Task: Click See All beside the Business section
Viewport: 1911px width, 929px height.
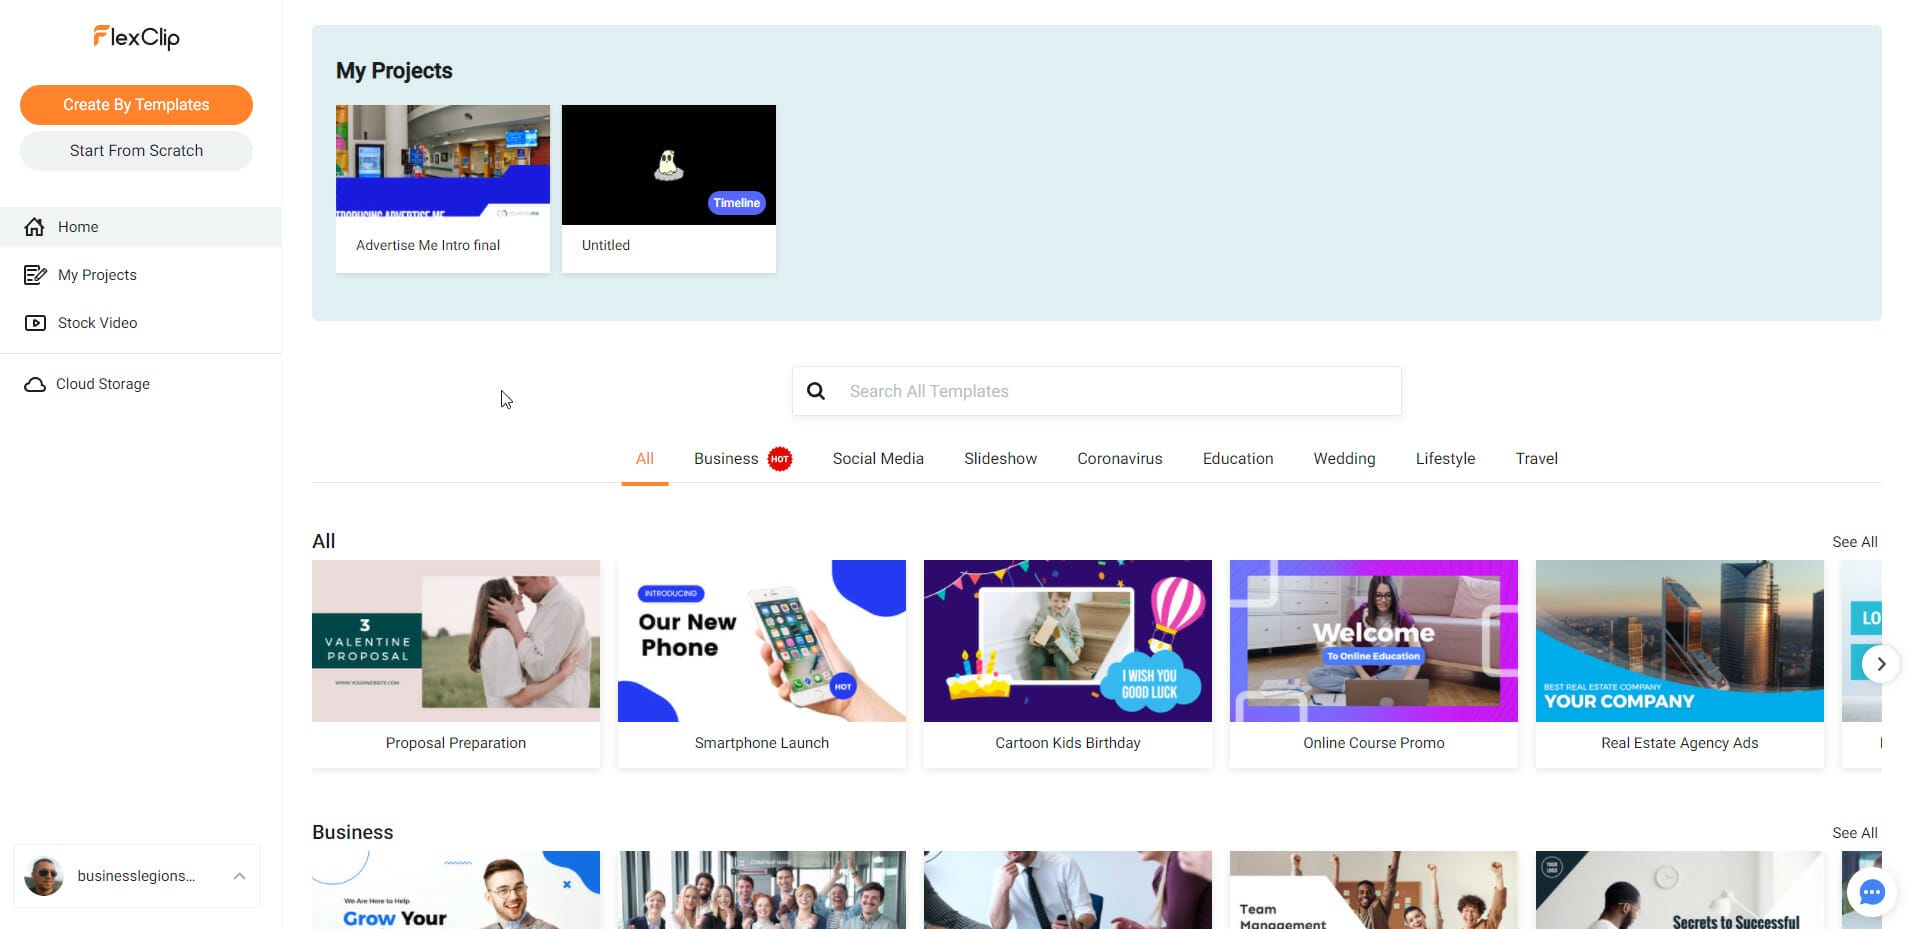Action: (1854, 833)
